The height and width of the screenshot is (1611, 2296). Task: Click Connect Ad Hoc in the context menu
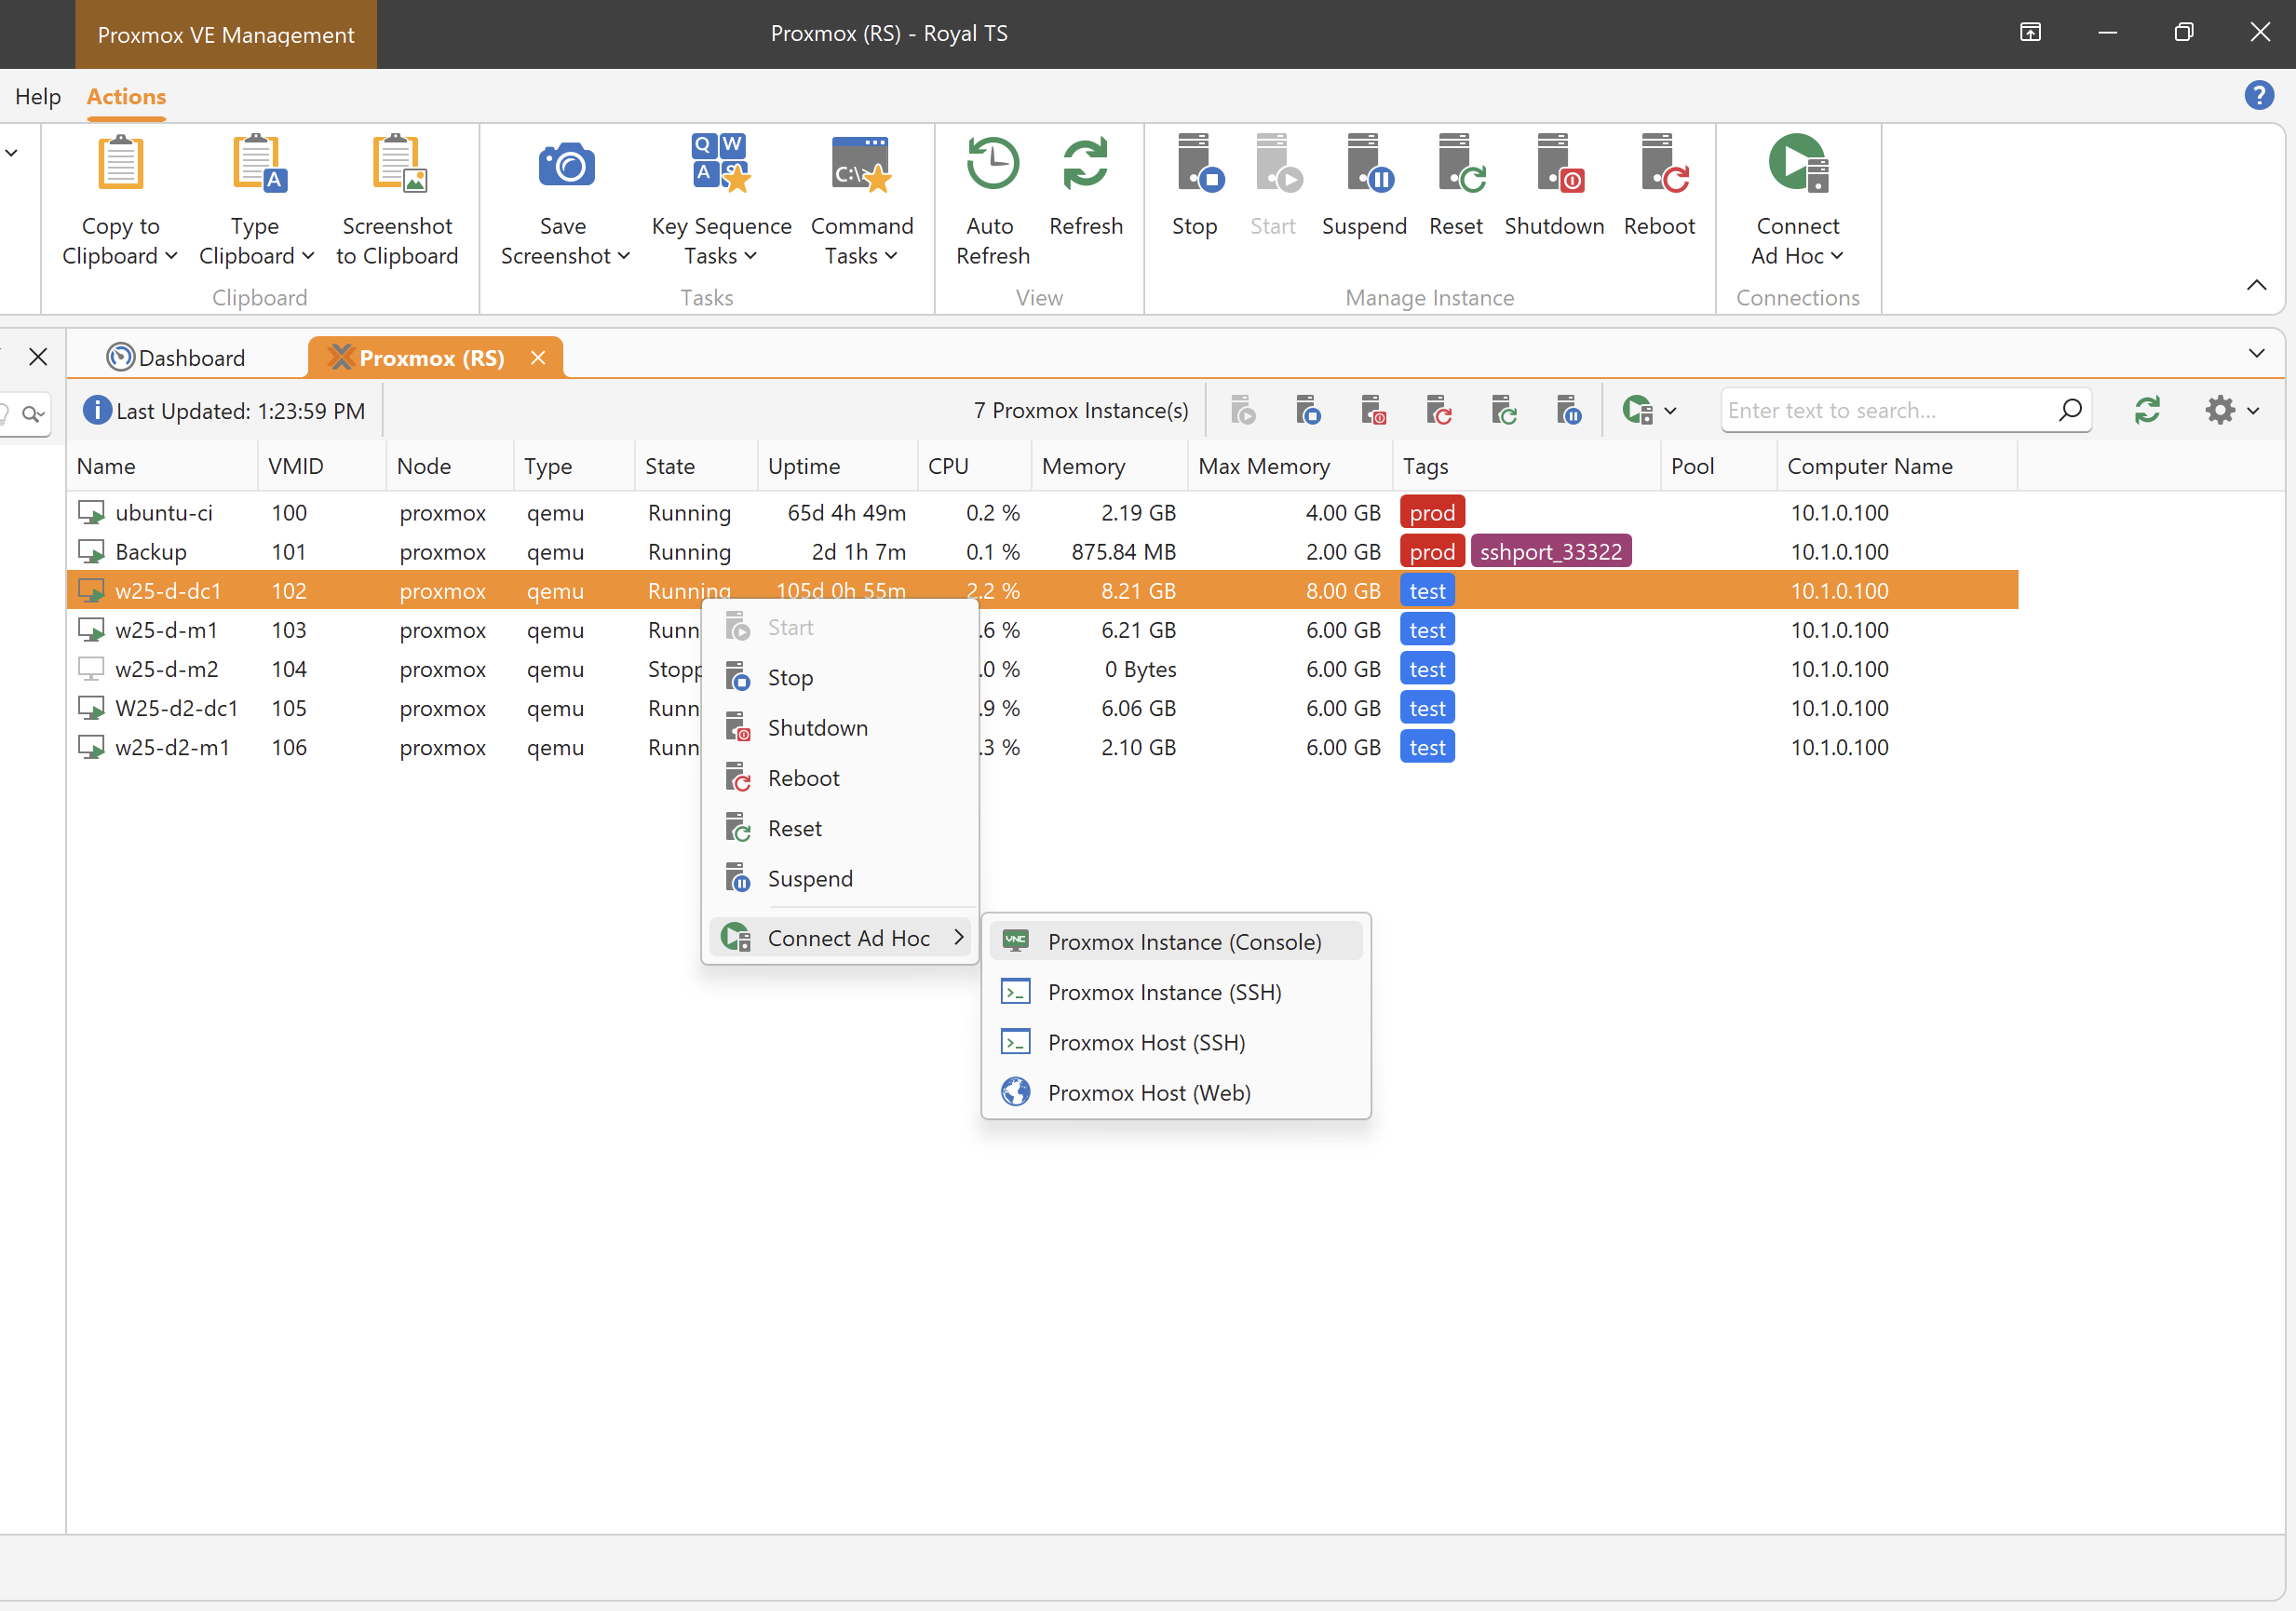(840, 938)
